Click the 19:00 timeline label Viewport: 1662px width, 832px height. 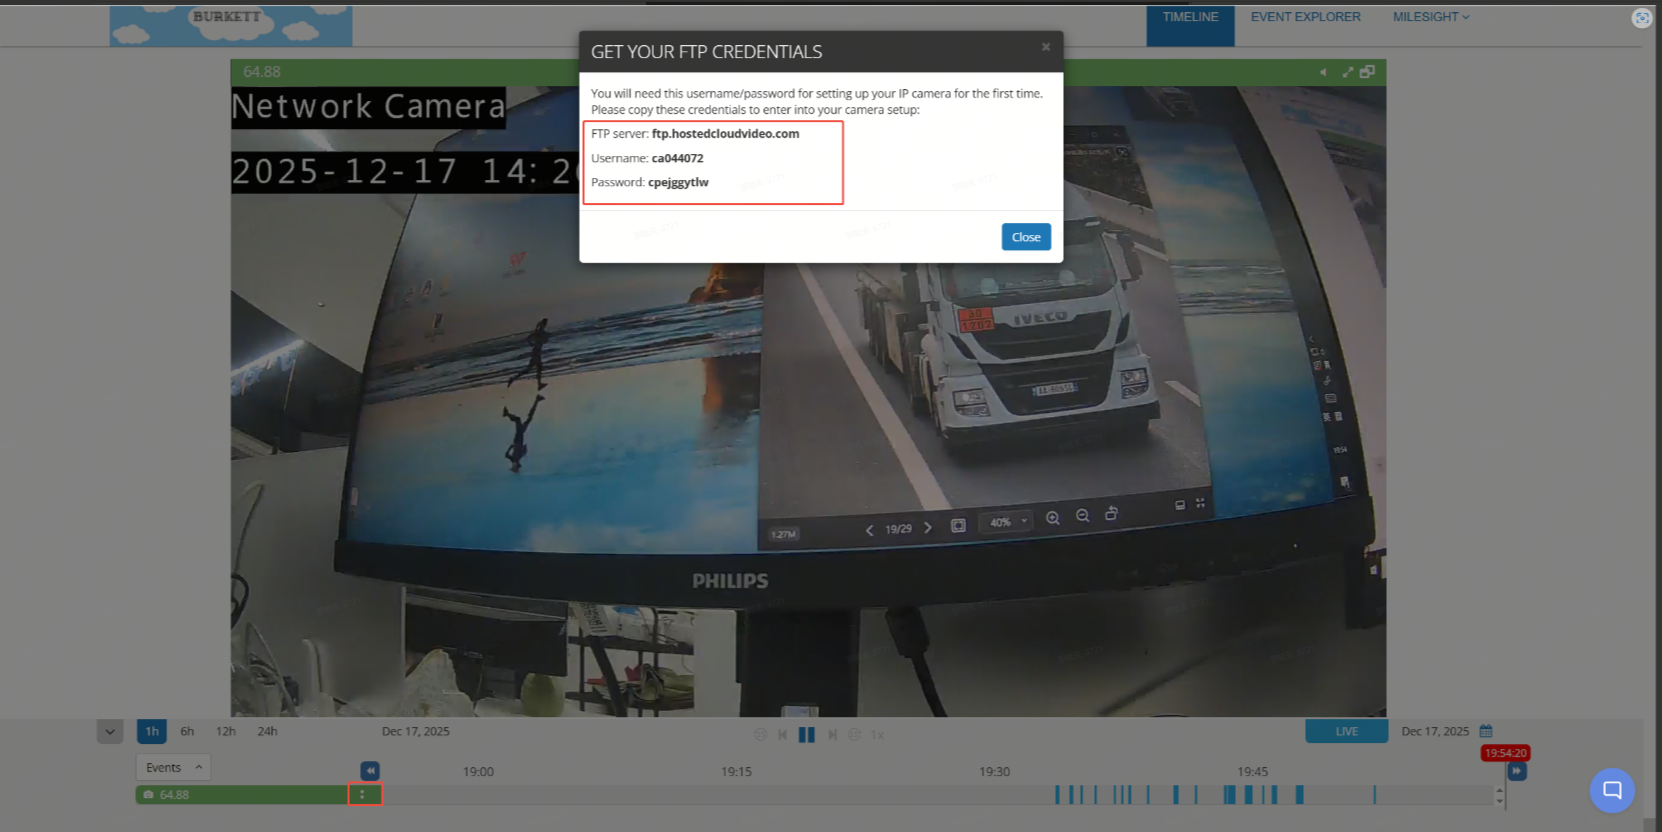tap(478, 772)
